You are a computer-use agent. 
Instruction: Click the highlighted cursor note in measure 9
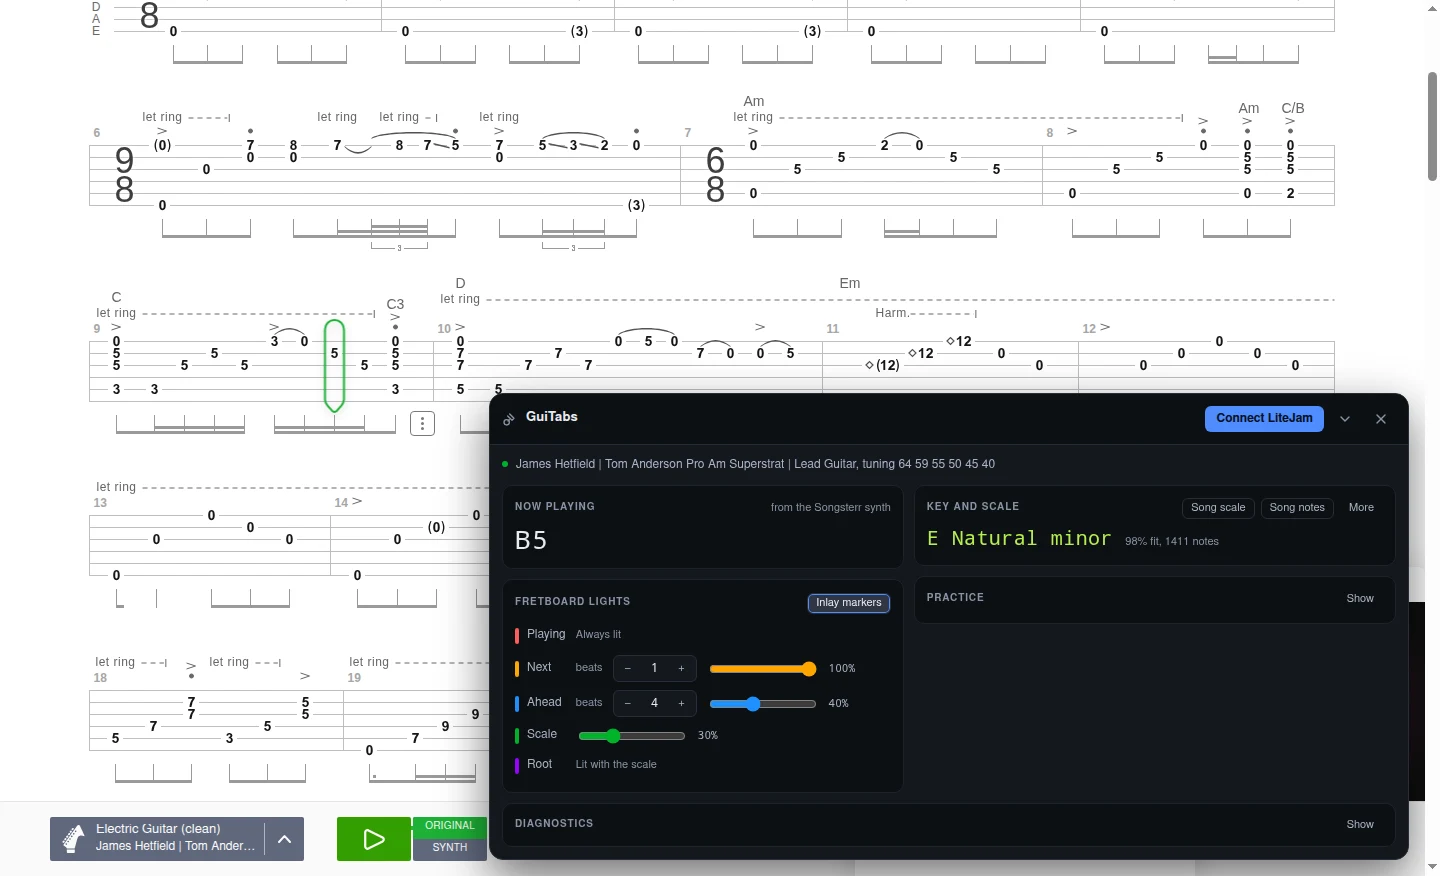(335, 354)
